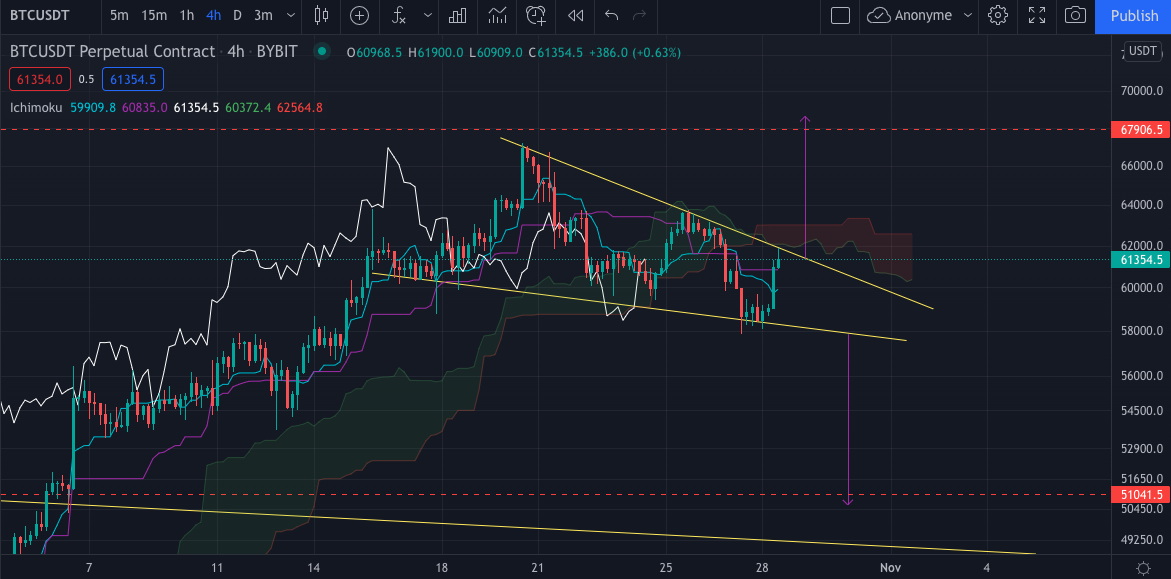Screen dimensions: 1171x579
Task: Click the Publish button
Action: [1133, 15]
